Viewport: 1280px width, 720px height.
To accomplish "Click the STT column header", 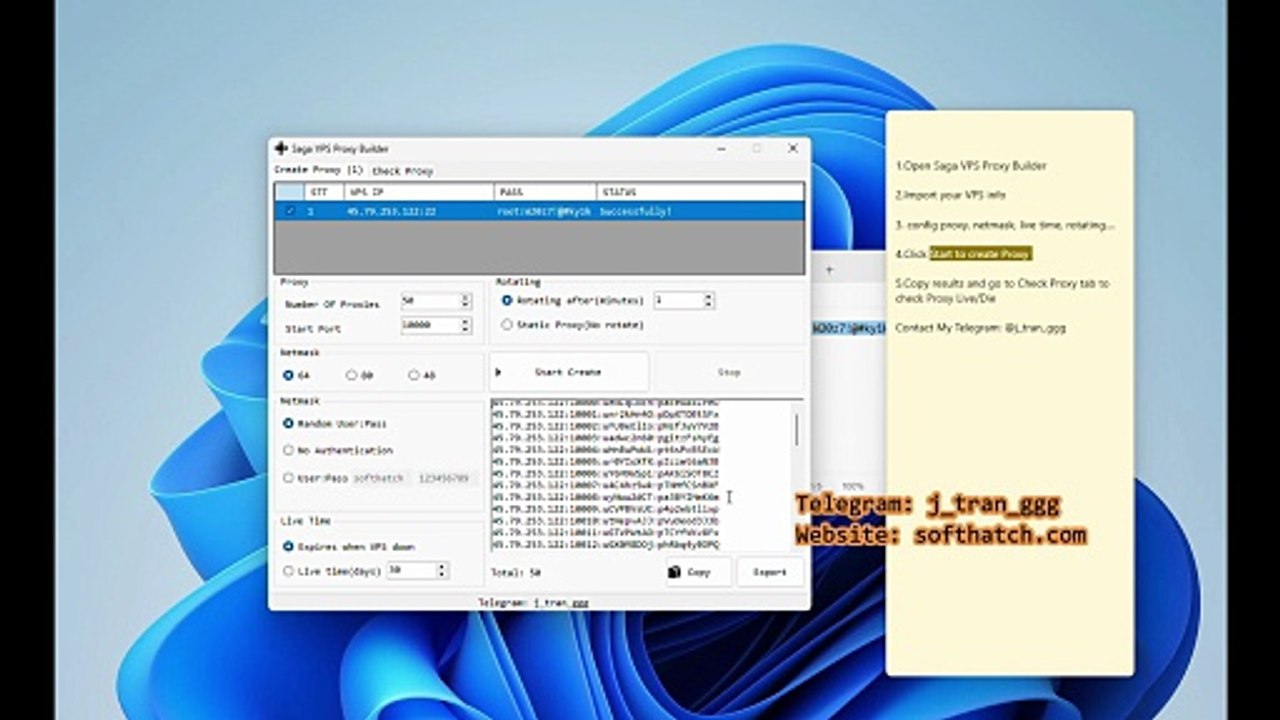I will coord(323,191).
